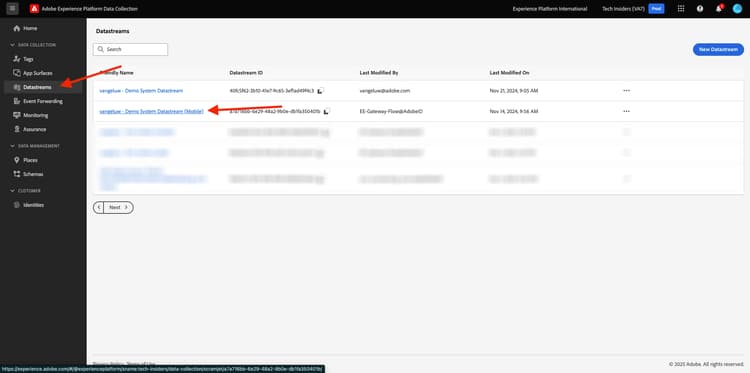Select the EE-Gateway-Flow@AdobeID cell

point(391,111)
